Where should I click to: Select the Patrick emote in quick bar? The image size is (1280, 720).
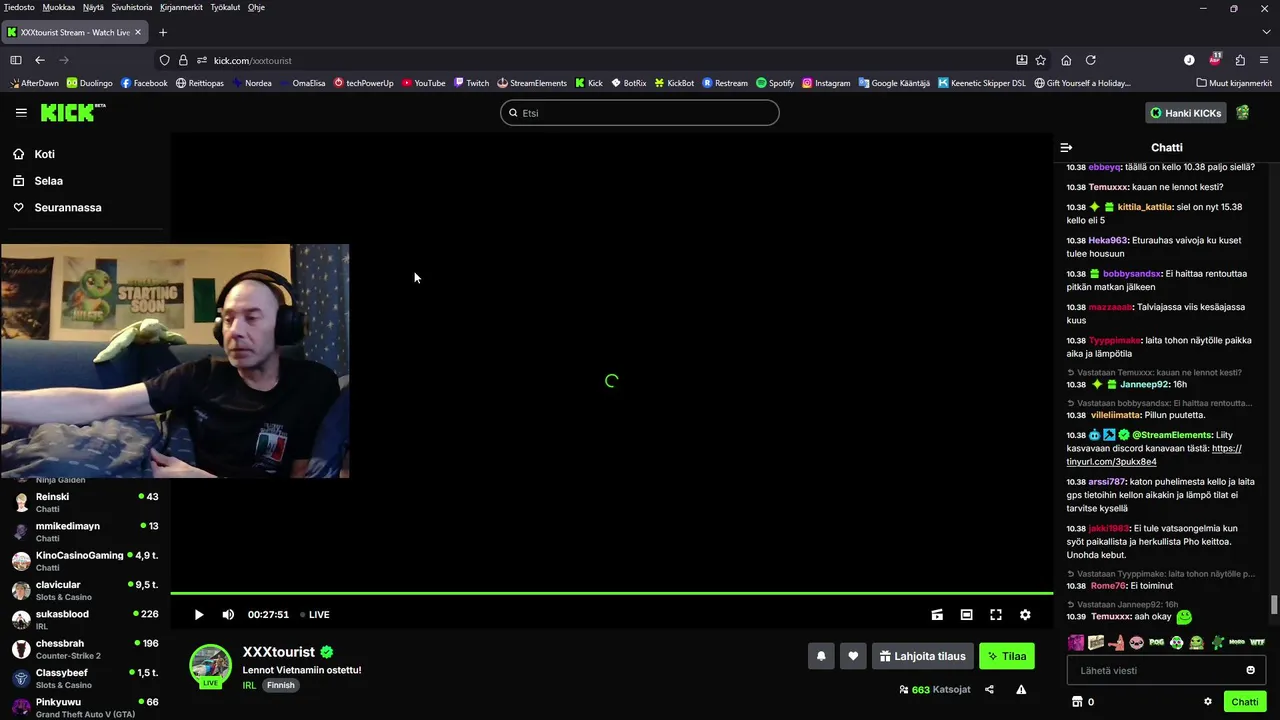tap(1116, 642)
